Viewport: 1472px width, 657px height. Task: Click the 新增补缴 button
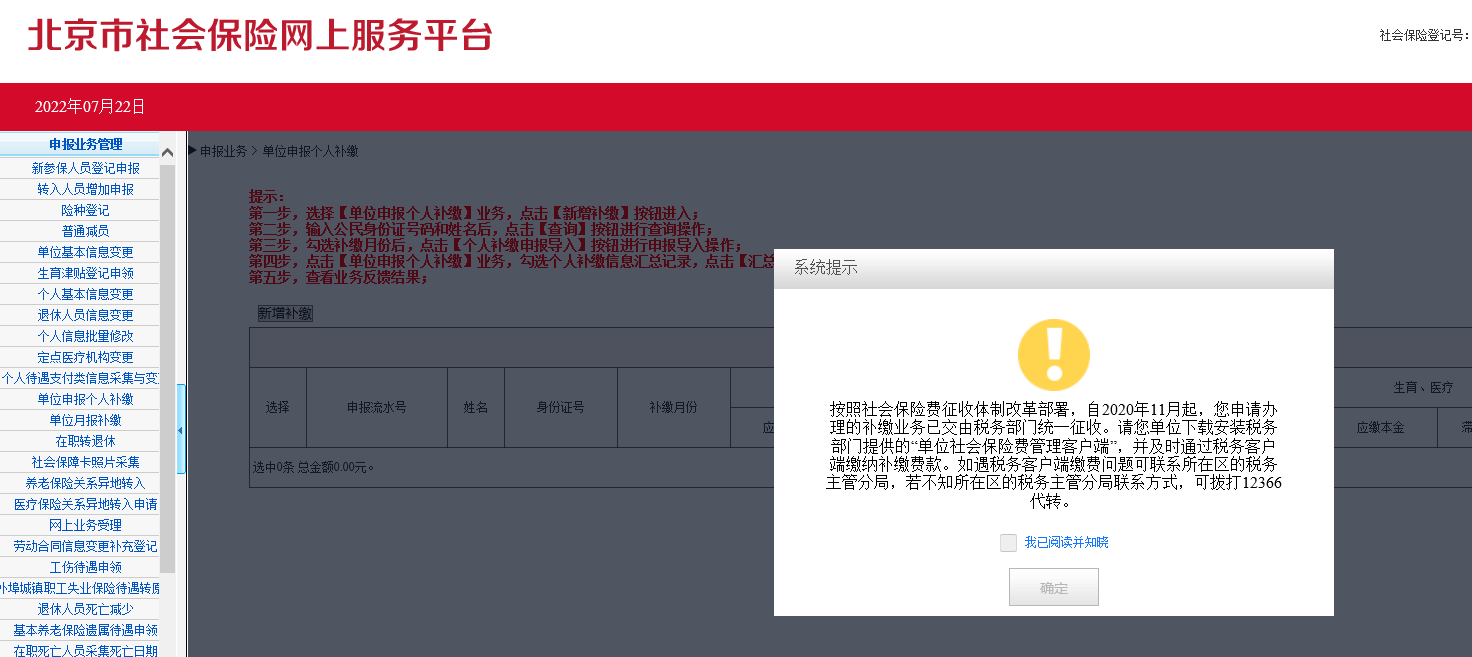285,313
